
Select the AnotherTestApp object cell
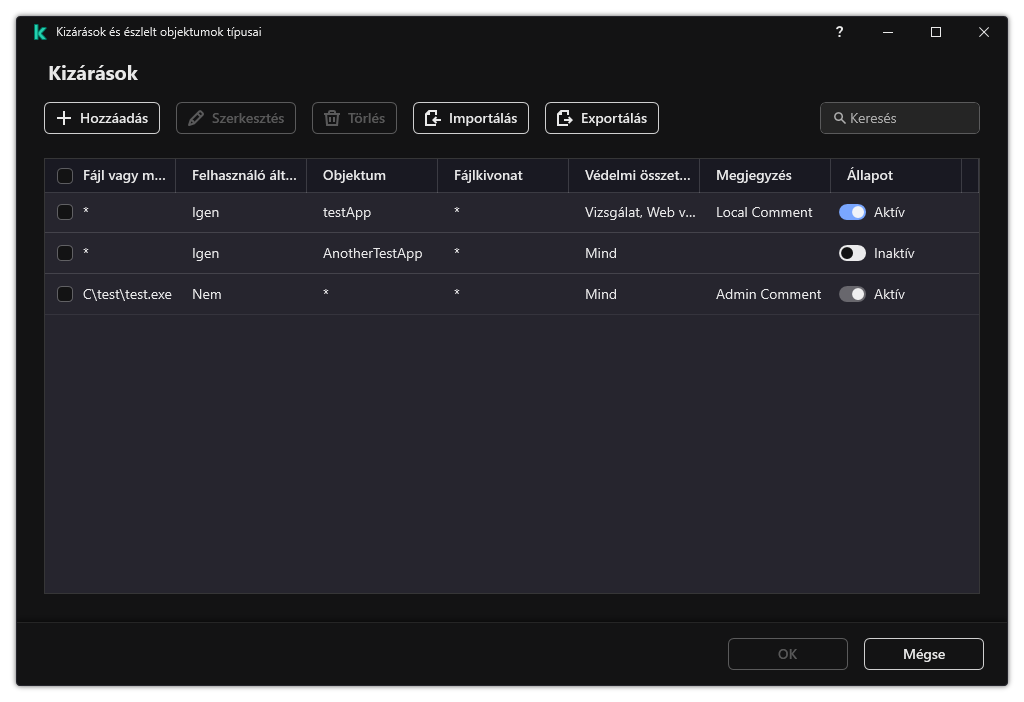(372, 253)
